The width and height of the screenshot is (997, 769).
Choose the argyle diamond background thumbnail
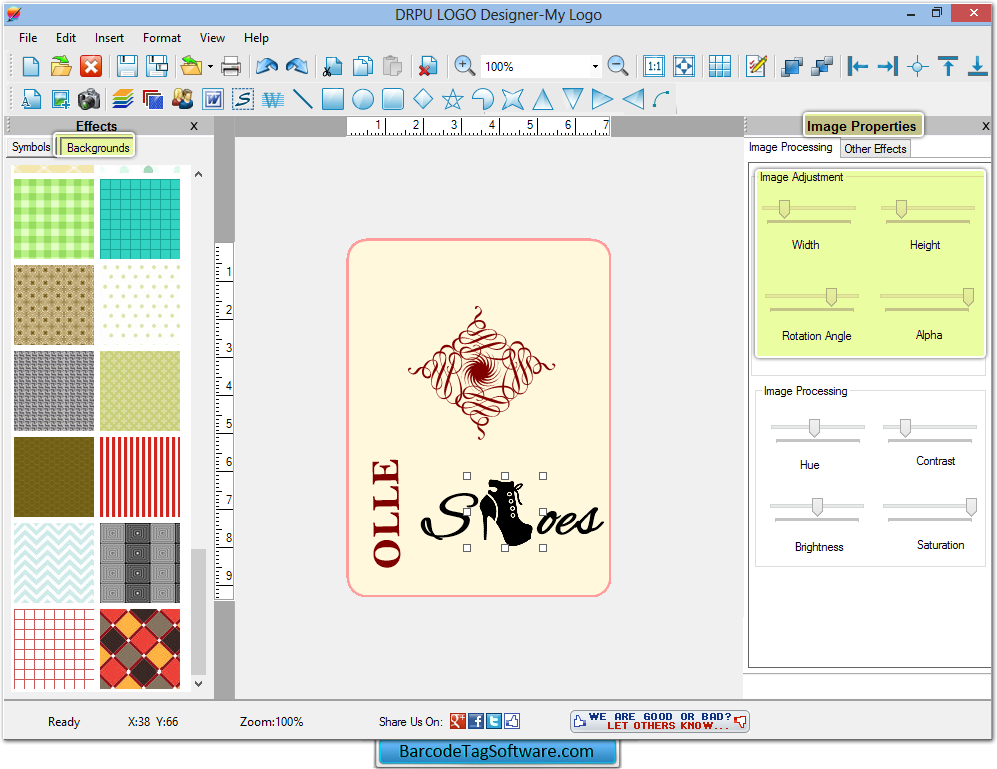coord(140,649)
